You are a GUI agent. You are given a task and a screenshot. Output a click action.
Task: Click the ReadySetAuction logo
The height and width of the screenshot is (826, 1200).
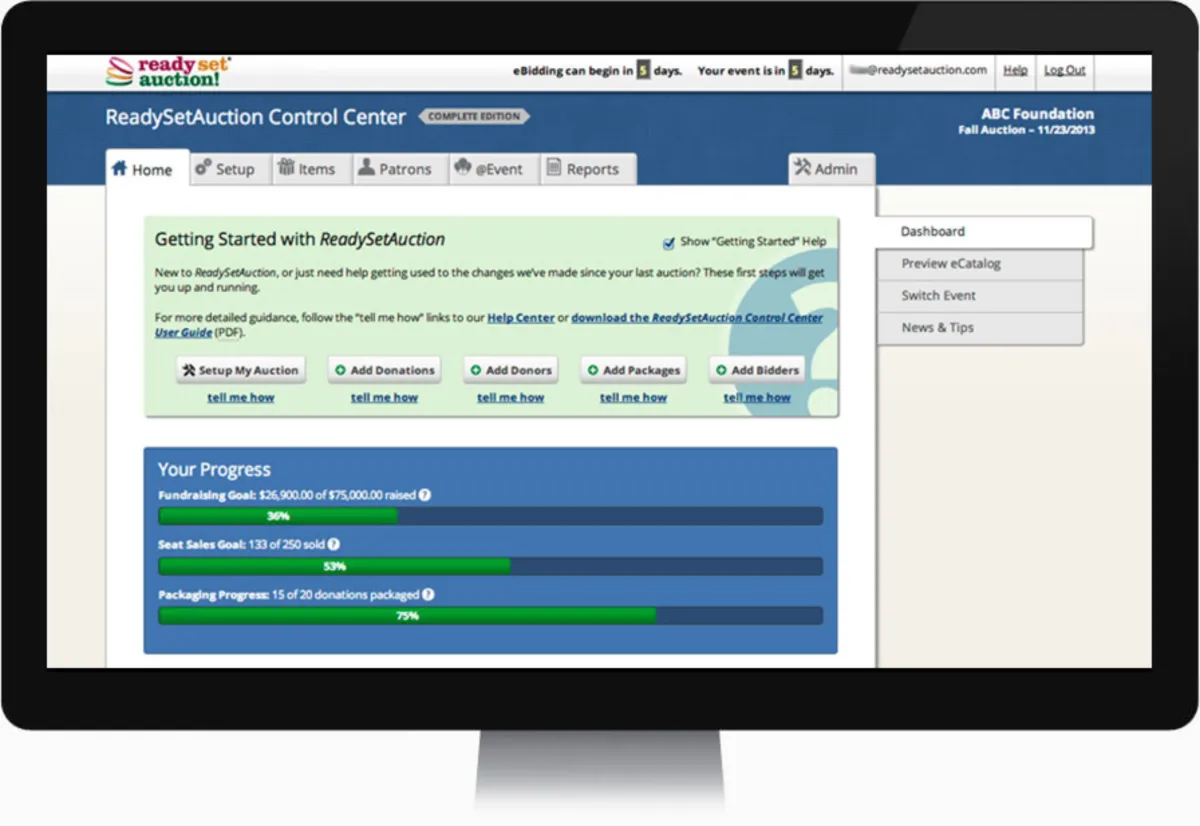coord(168,72)
